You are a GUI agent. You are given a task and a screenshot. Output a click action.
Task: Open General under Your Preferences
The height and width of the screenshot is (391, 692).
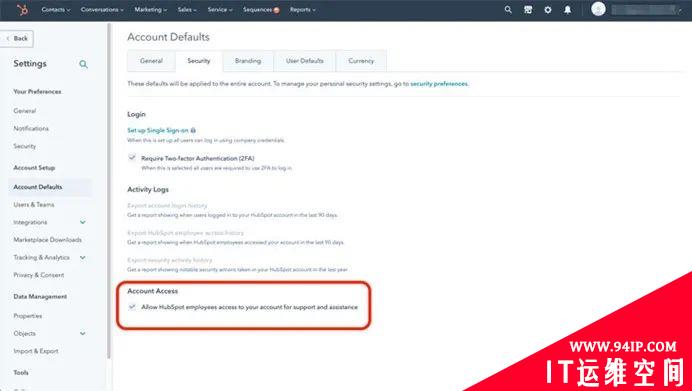[x=25, y=111]
